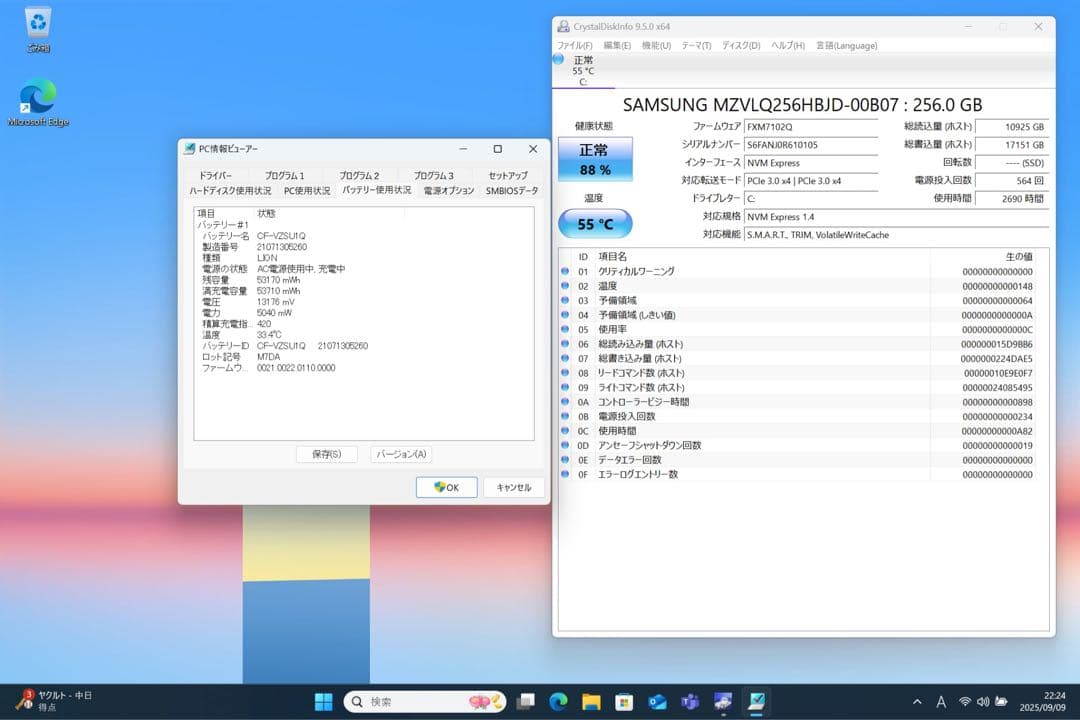Open the セットアップ tab
The height and width of the screenshot is (720, 1080).
pos(508,176)
